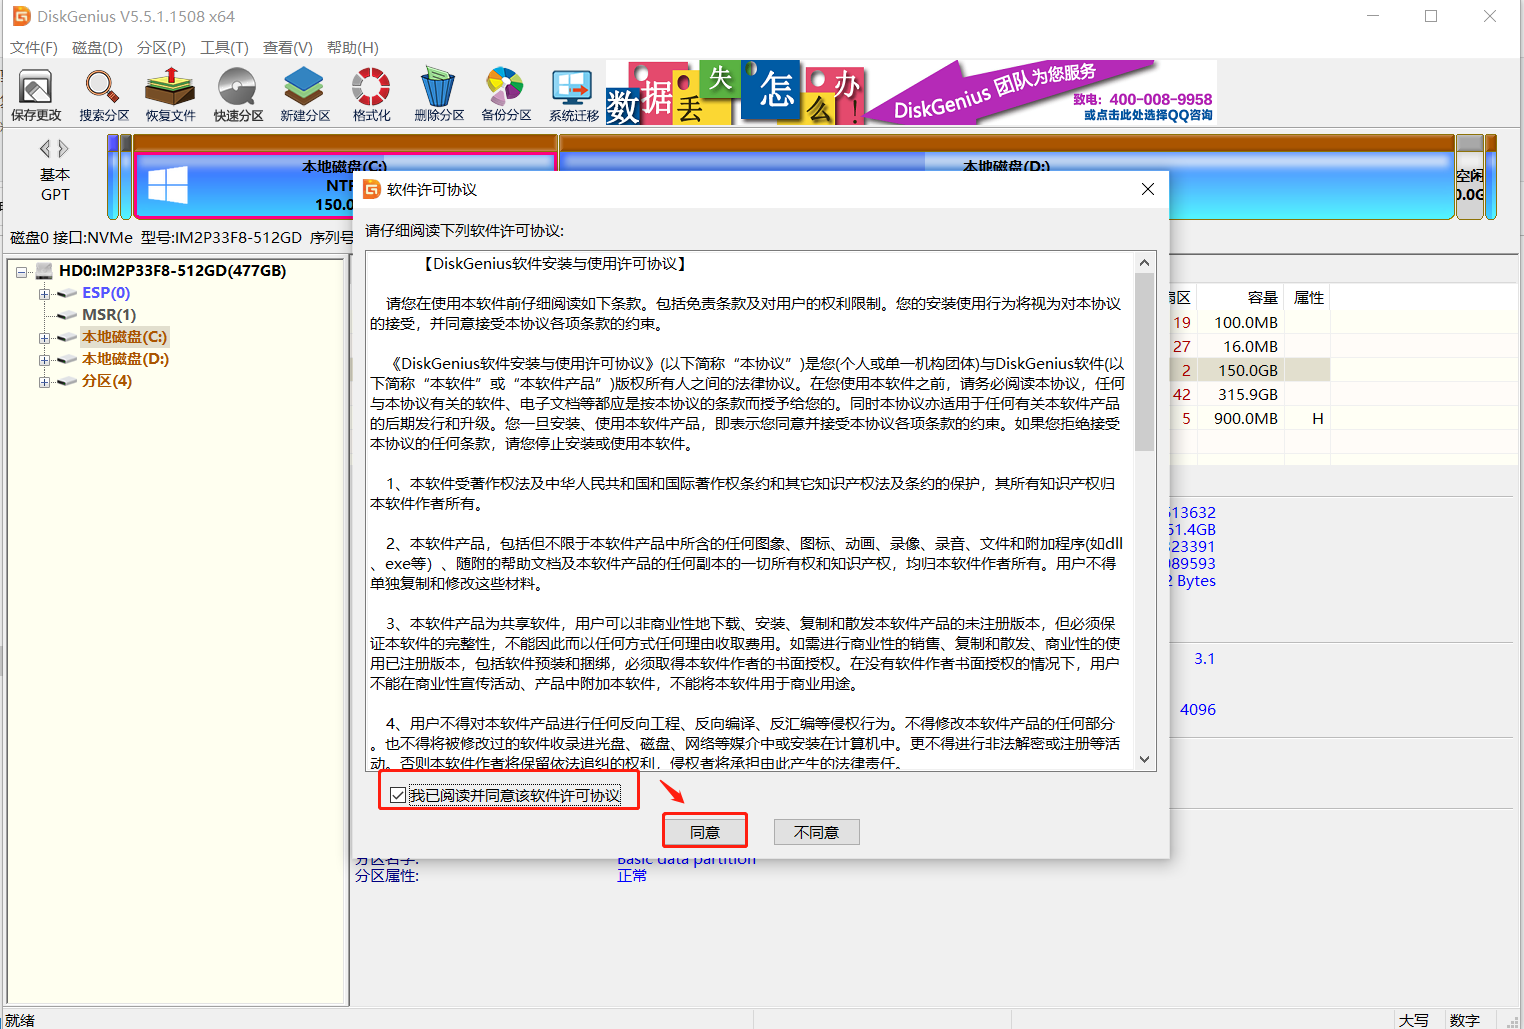Viewport: 1524px width, 1029px height.
Task: Select 本地磁盘(C:) in the disk tree
Action: tap(125, 337)
